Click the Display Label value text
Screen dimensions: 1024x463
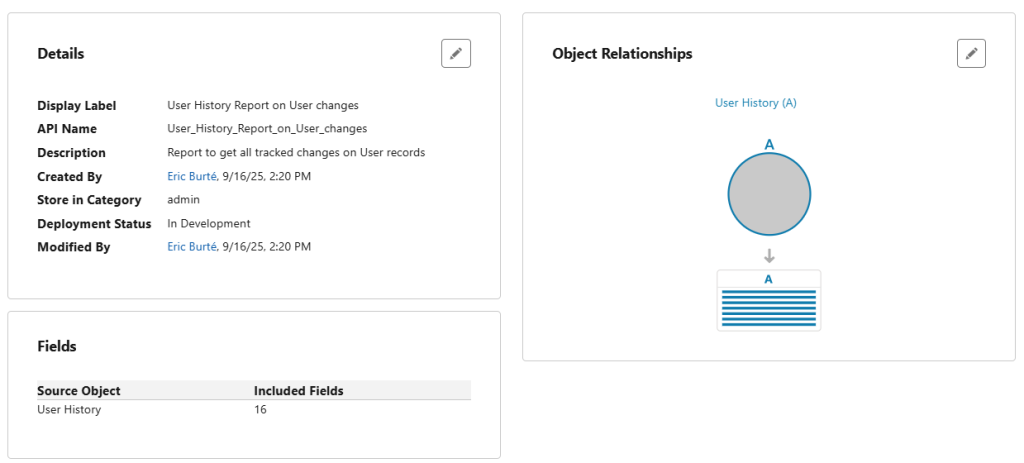(263, 105)
